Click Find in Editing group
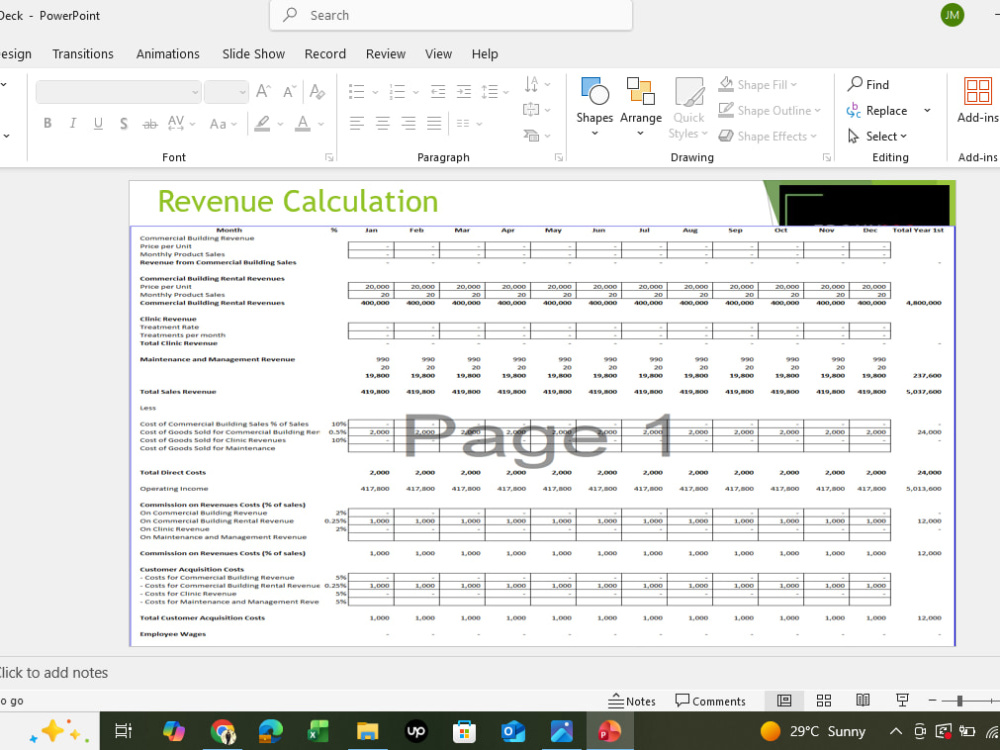This screenshot has width=1000, height=750. [869, 84]
